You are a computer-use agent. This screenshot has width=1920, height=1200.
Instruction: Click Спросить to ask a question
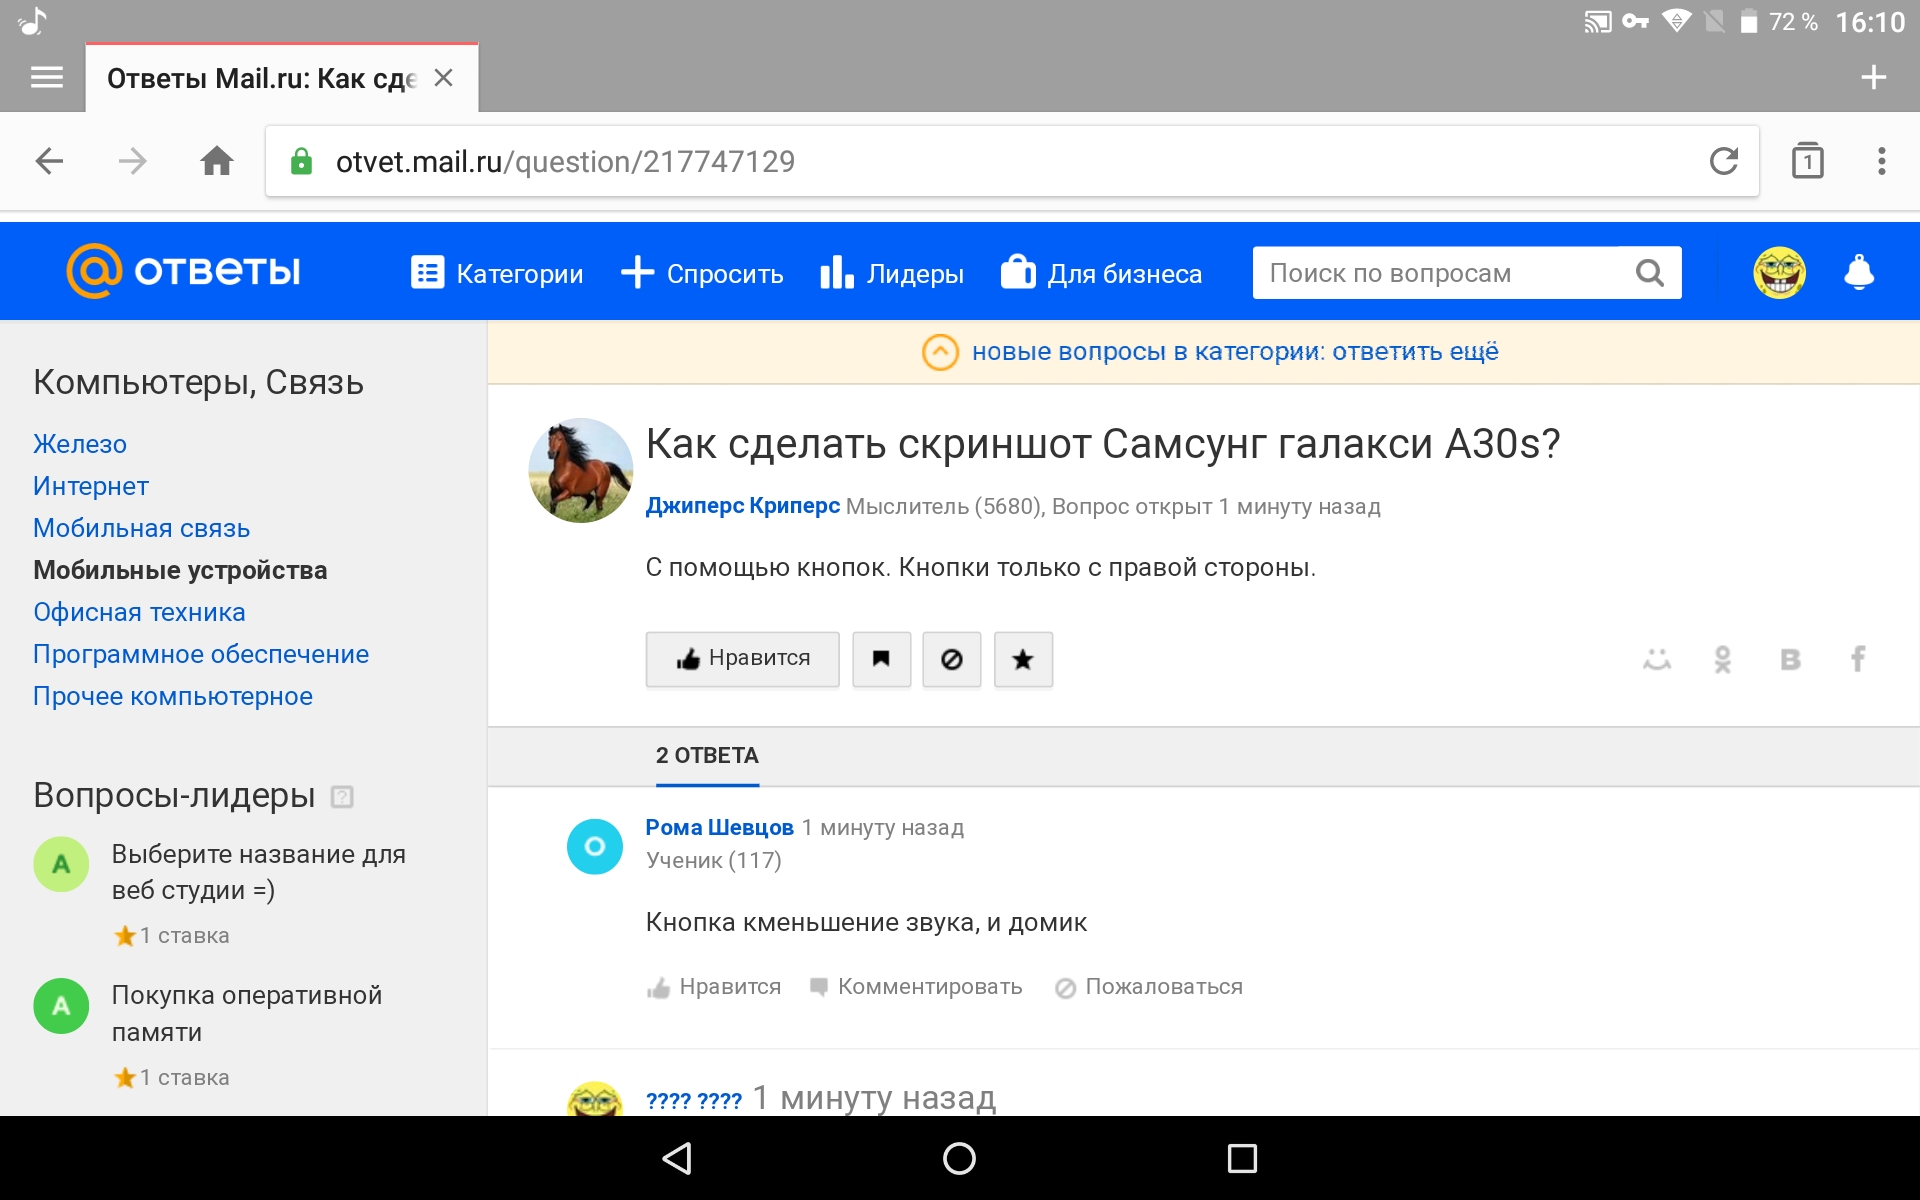click(x=702, y=273)
